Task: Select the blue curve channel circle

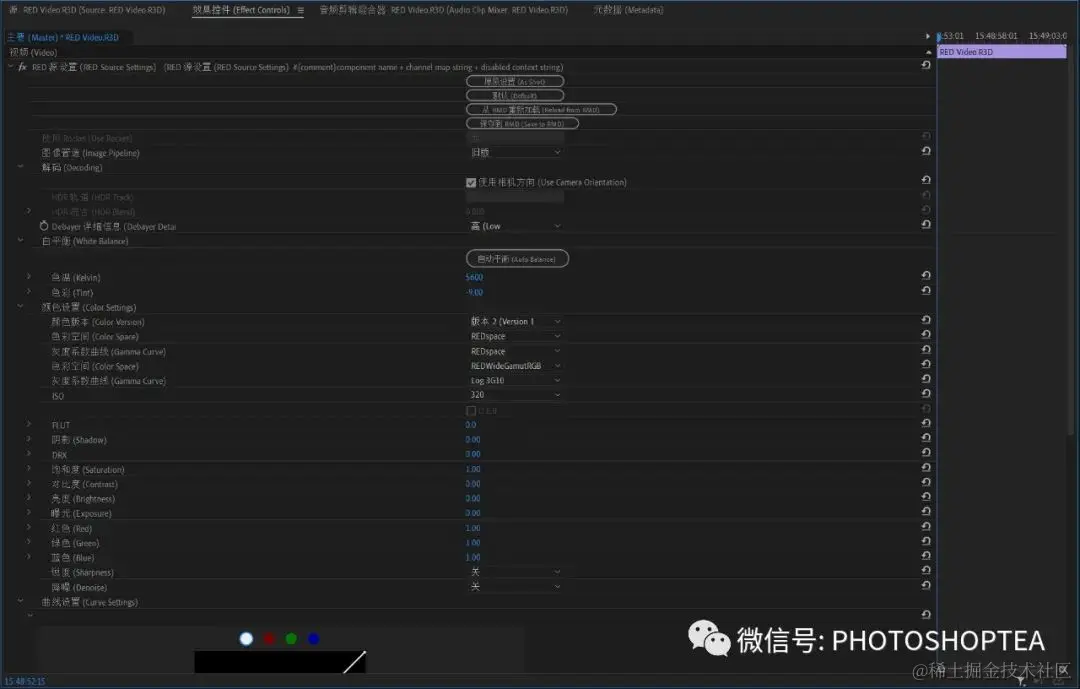Action: point(313,639)
